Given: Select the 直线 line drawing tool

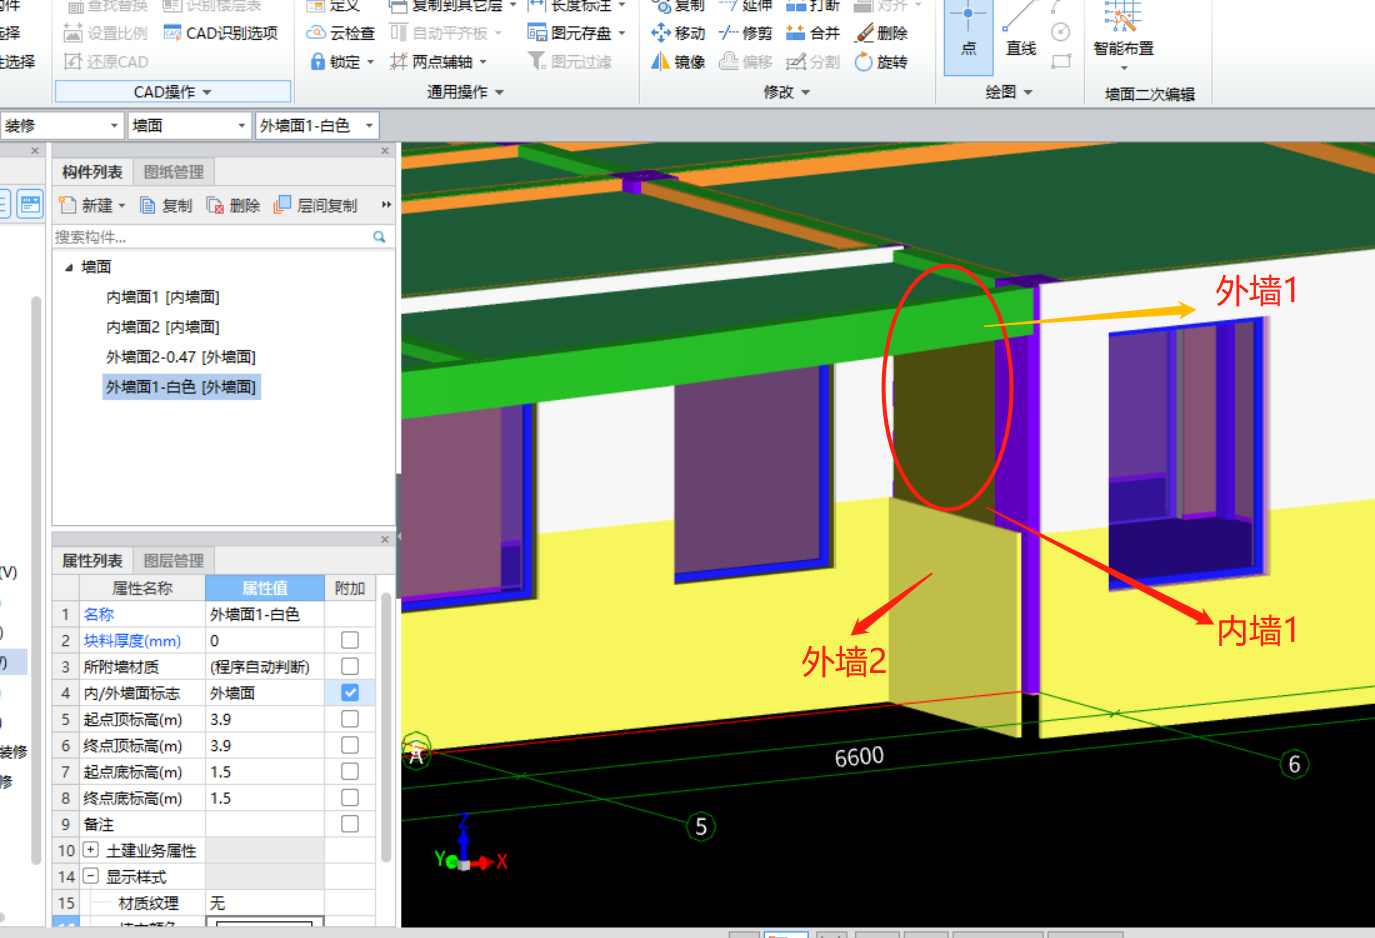Looking at the screenshot, I should tap(1021, 32).
